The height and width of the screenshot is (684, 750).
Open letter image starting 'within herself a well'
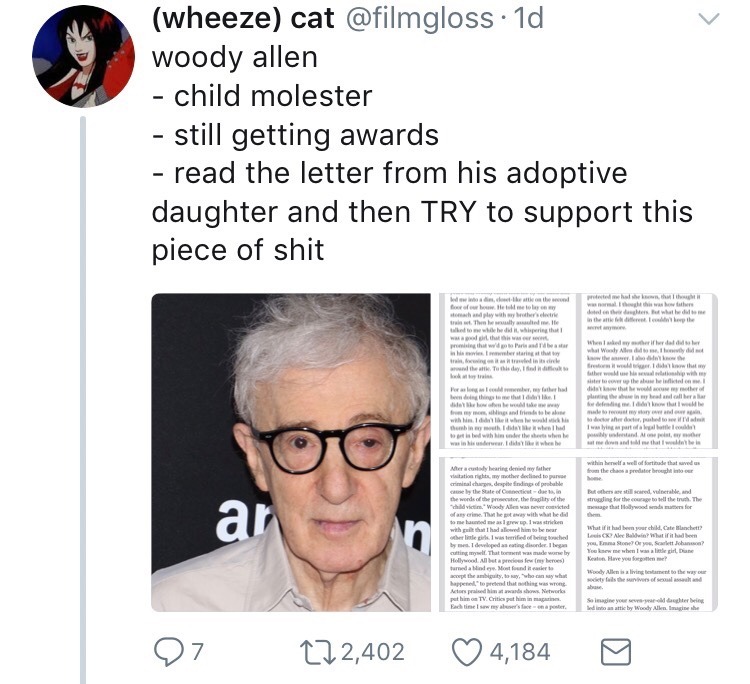(x=649, y=534)
